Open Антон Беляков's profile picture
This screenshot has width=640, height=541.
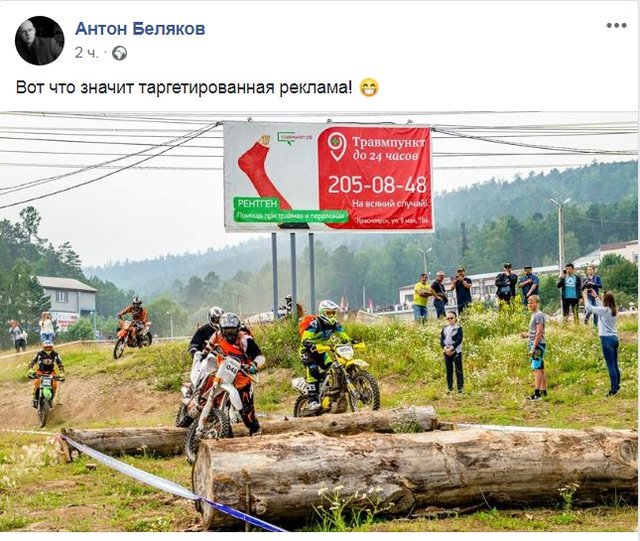click(40, 40)
